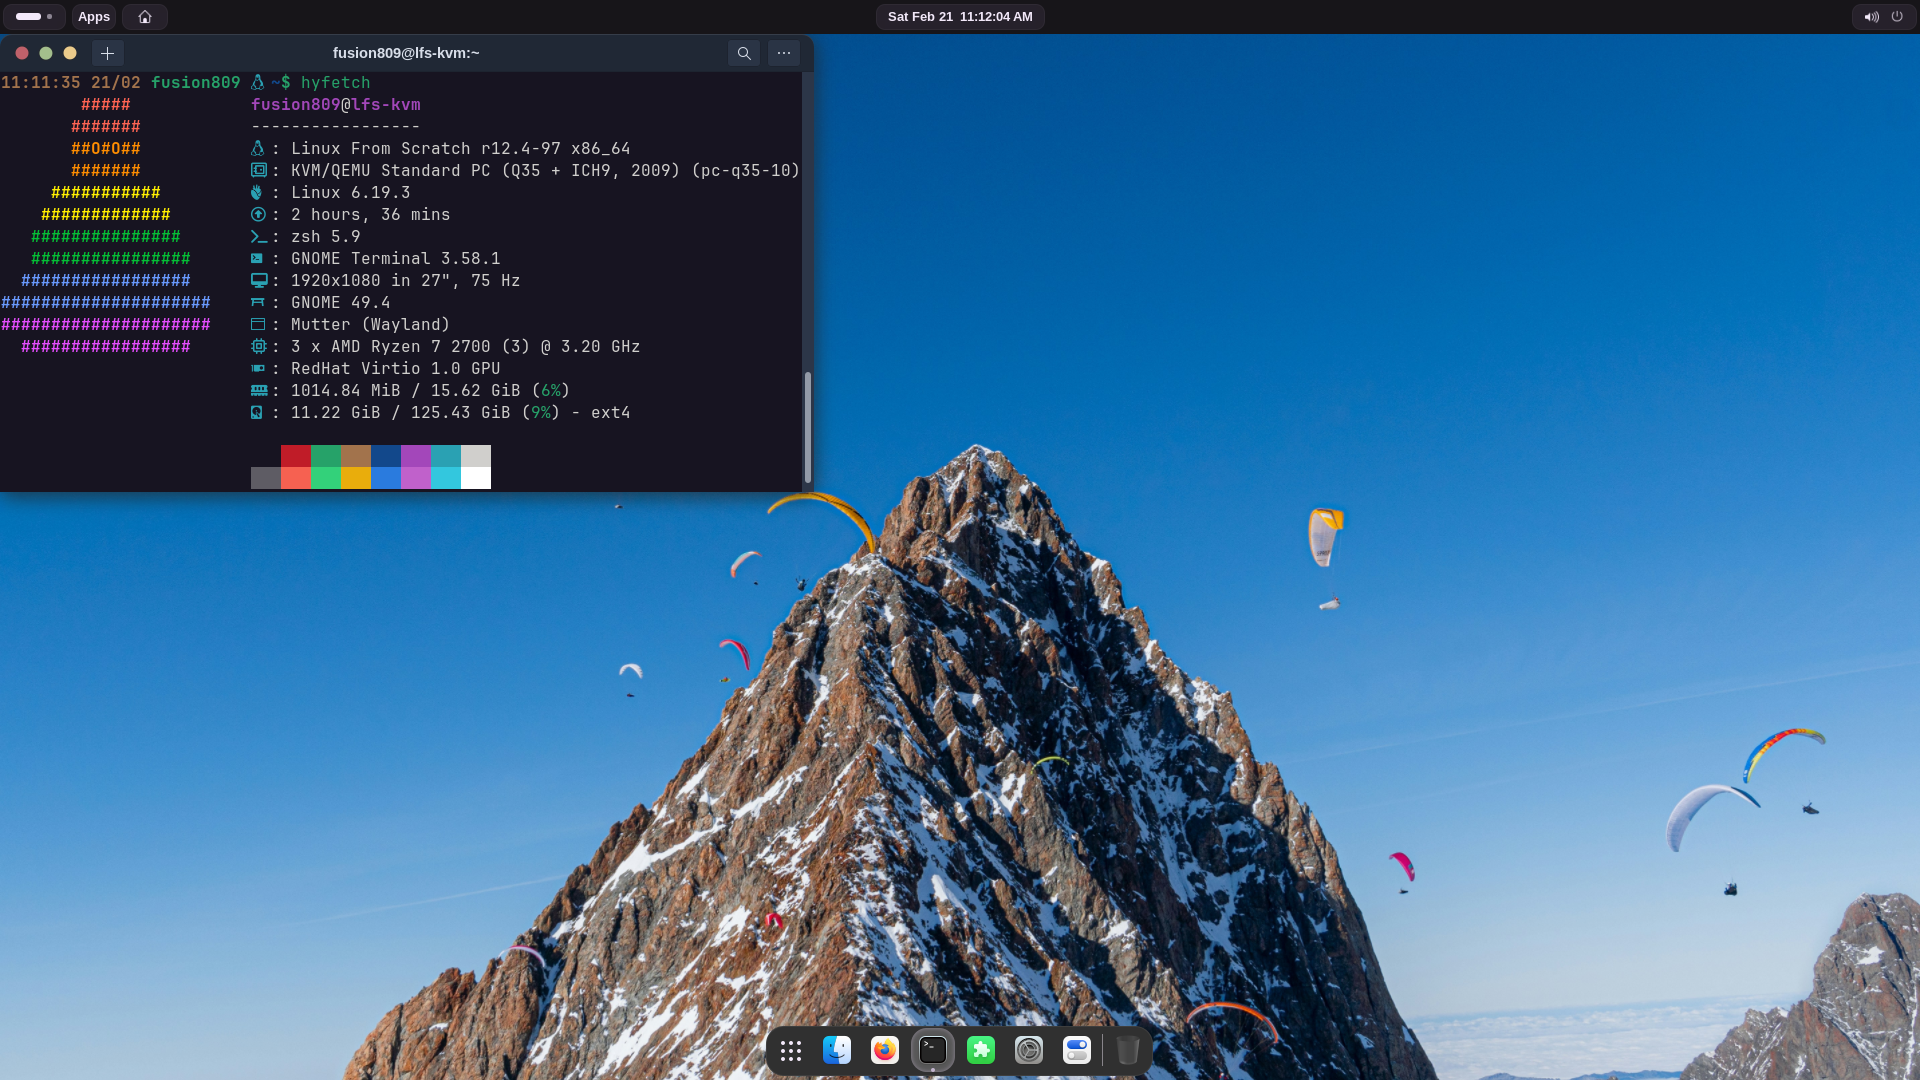Click the terminal title fusion809@lfs-kvm:~
The height and width of the screenshot is (1080, 1920).
pyautogui.click(x=406, y=53)
